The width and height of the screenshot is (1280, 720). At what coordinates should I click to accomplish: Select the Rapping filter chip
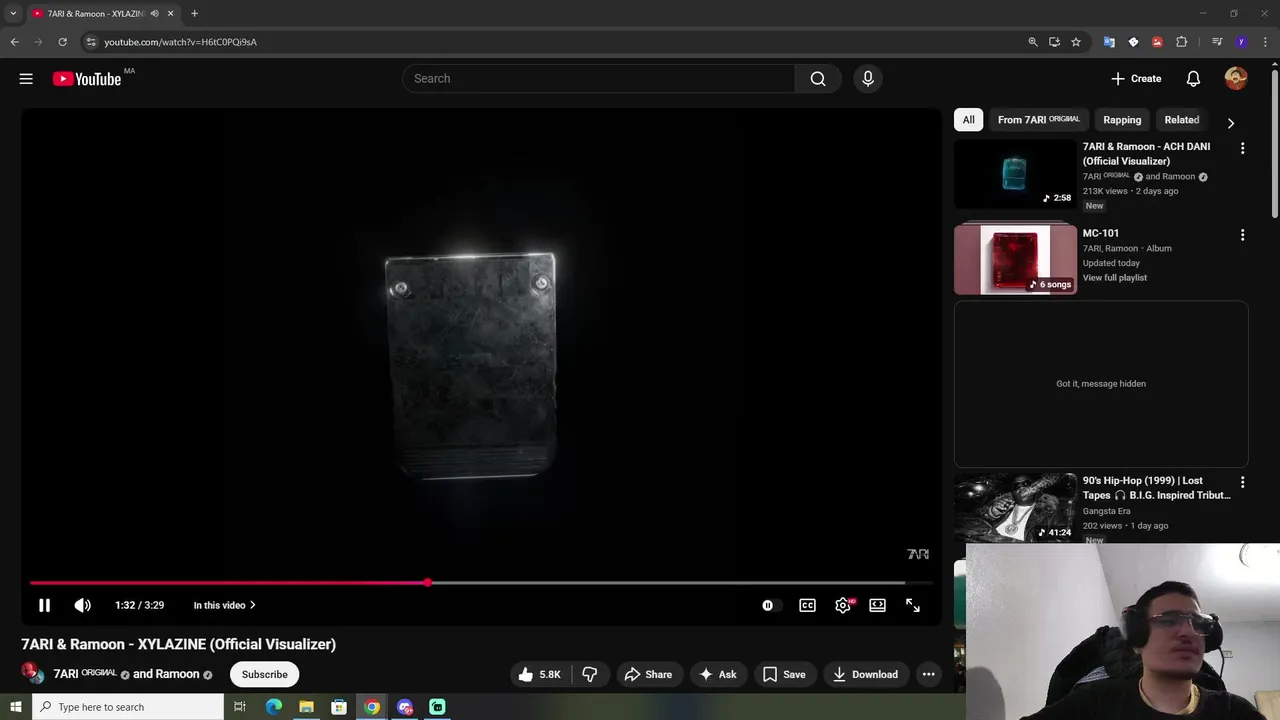coord(1122,120)
